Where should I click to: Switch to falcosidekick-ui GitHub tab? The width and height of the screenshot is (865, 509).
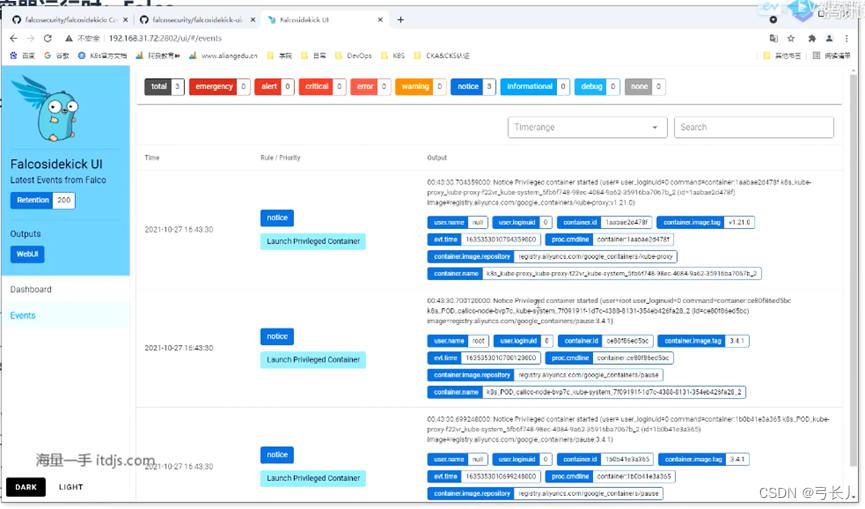196,20
